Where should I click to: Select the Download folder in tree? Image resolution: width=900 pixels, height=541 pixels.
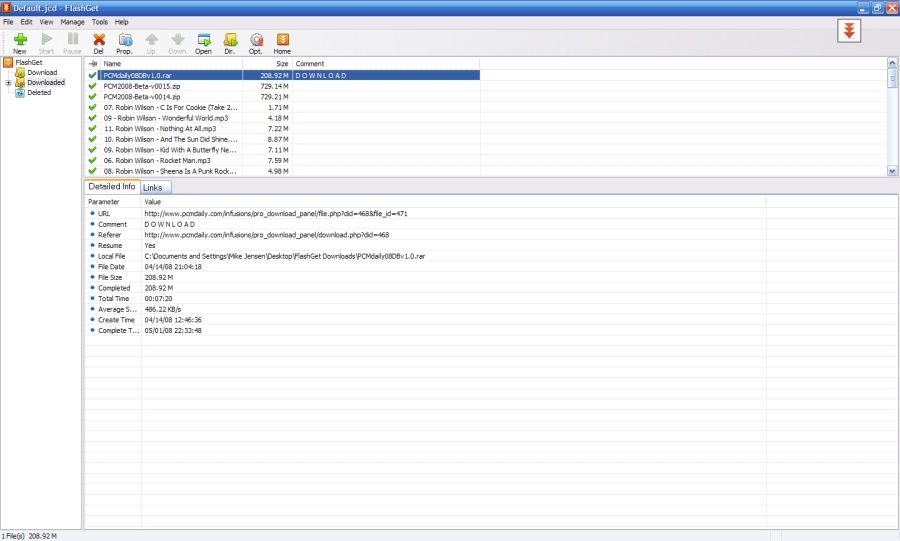tap(42, 73)
